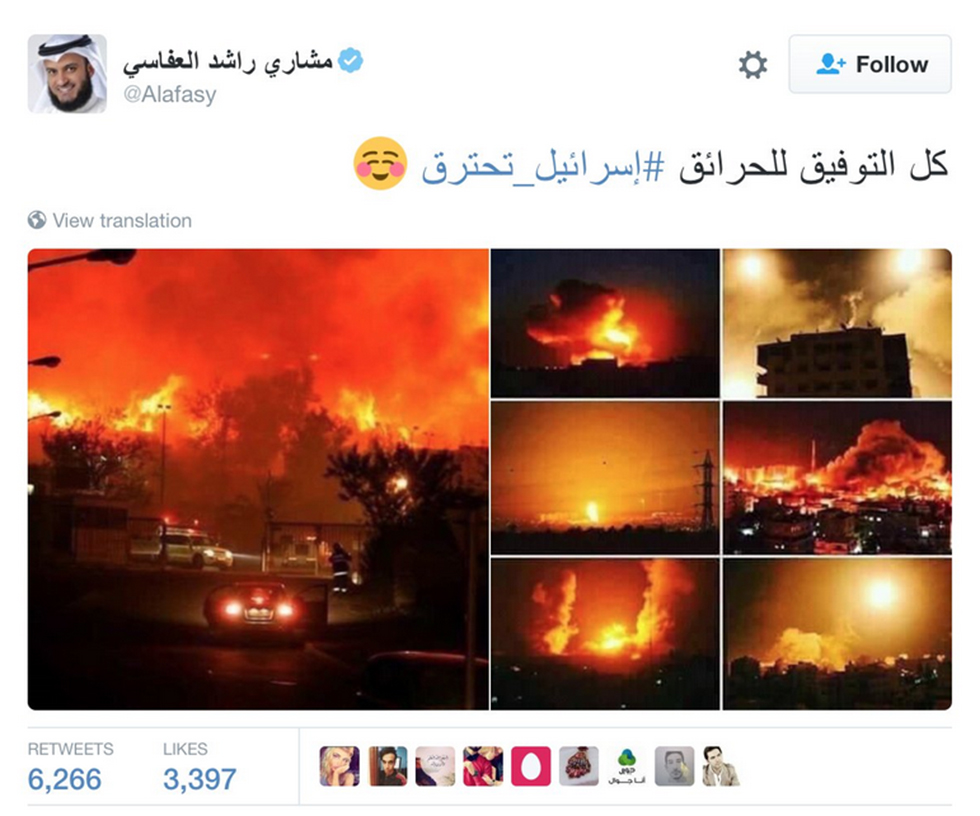Open the @Alafasy handle link

pos(170,94)
